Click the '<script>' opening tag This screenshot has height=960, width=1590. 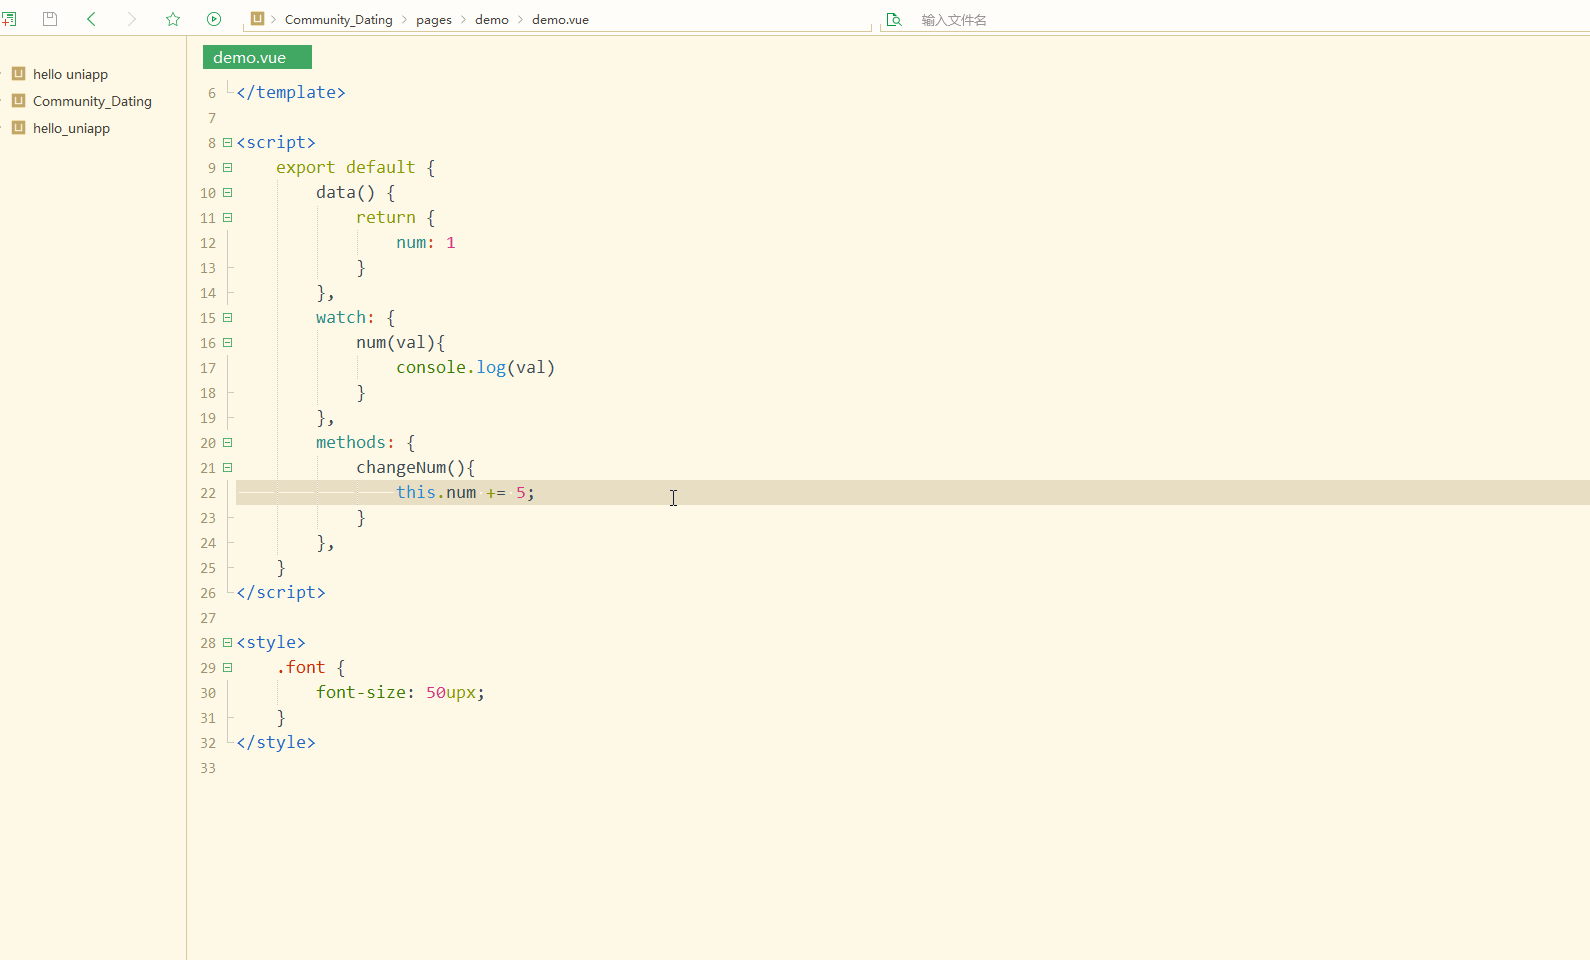click(x=276, y=142)
